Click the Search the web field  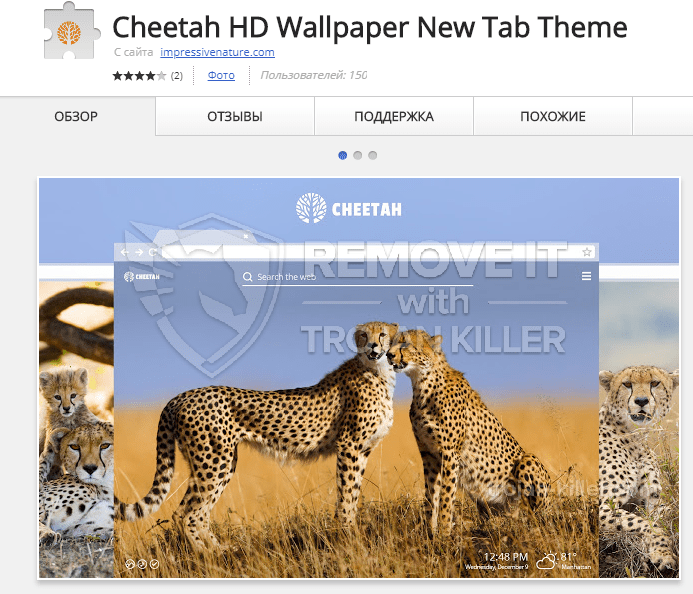(x=358, y=277)
